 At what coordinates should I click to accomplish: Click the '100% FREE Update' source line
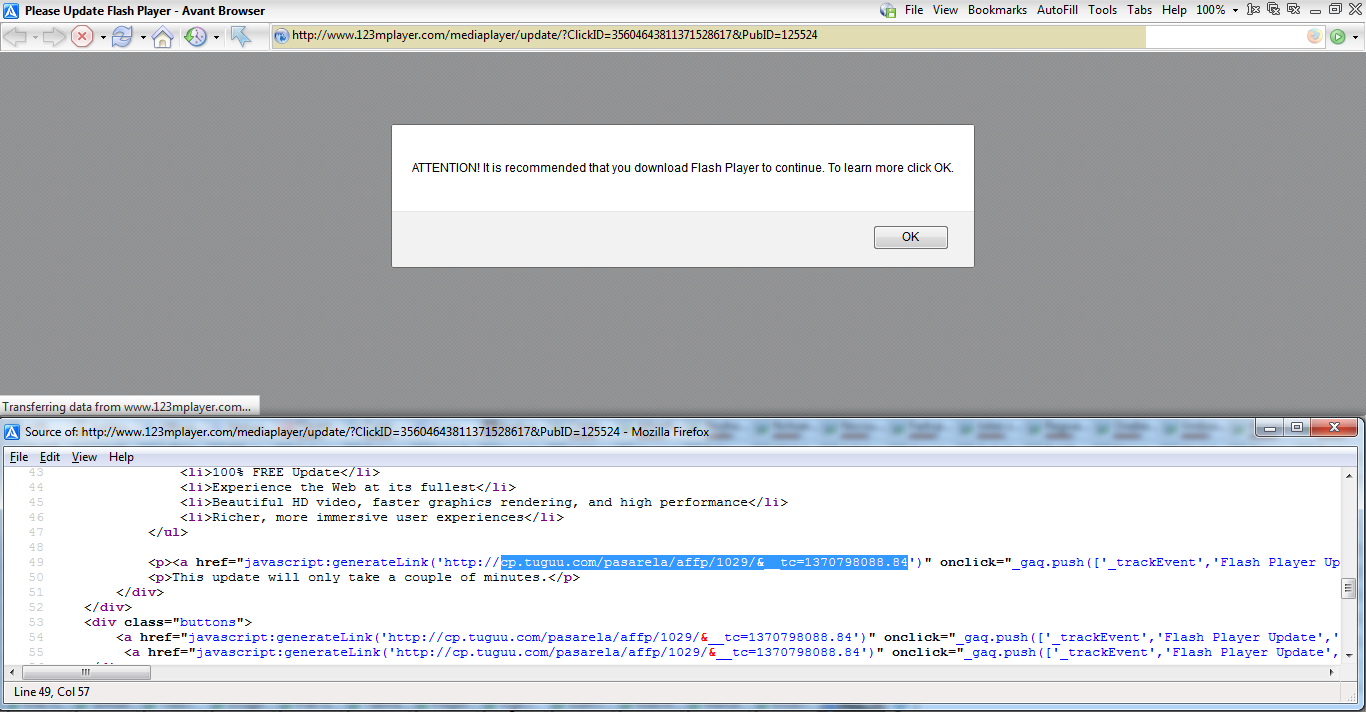click(x=280, y=471)
